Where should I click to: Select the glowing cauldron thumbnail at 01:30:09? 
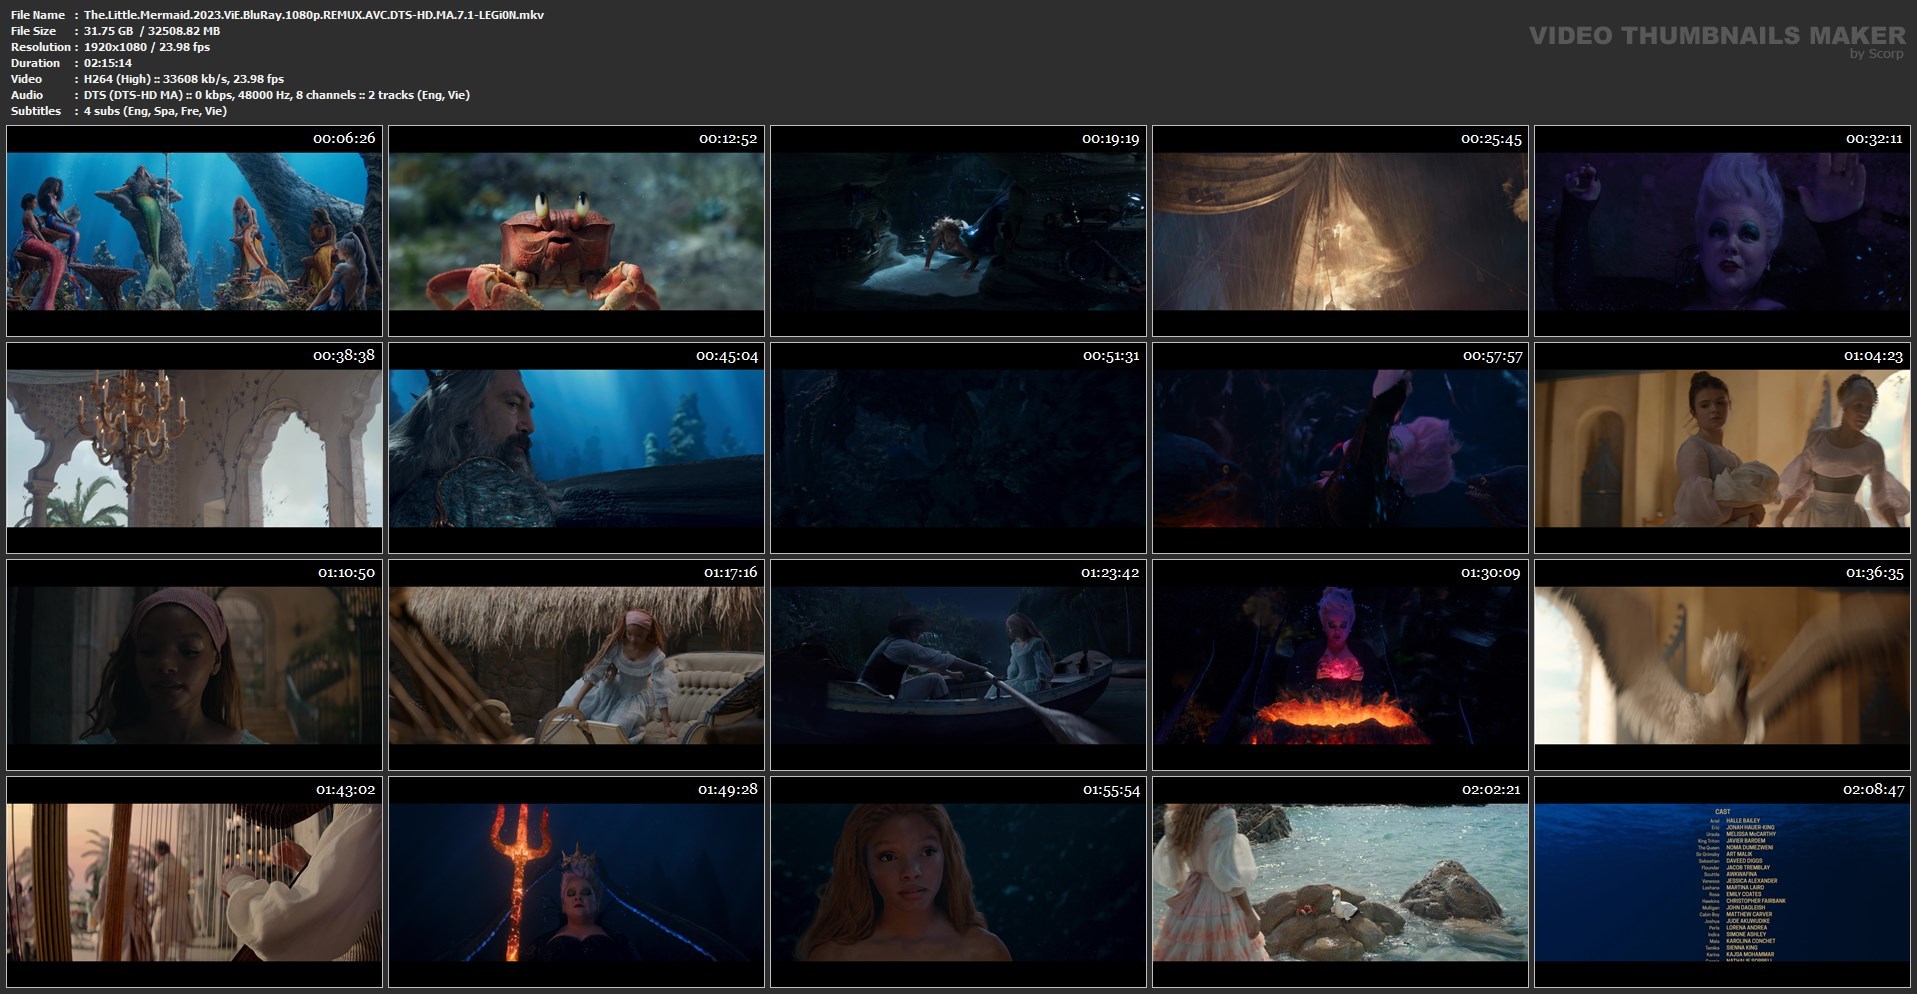[1340, 665]
